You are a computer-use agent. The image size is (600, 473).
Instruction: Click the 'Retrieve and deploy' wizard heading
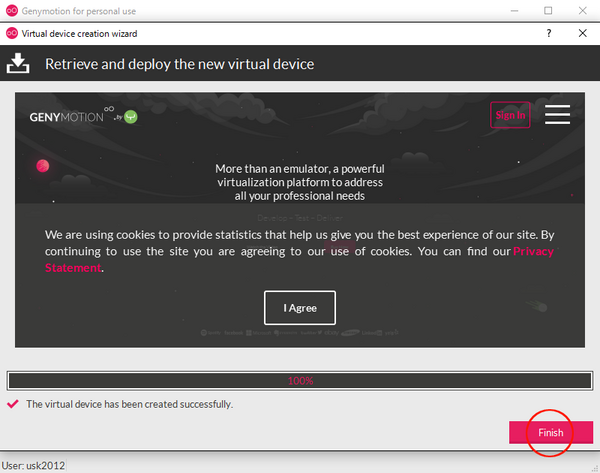(180, 64)
